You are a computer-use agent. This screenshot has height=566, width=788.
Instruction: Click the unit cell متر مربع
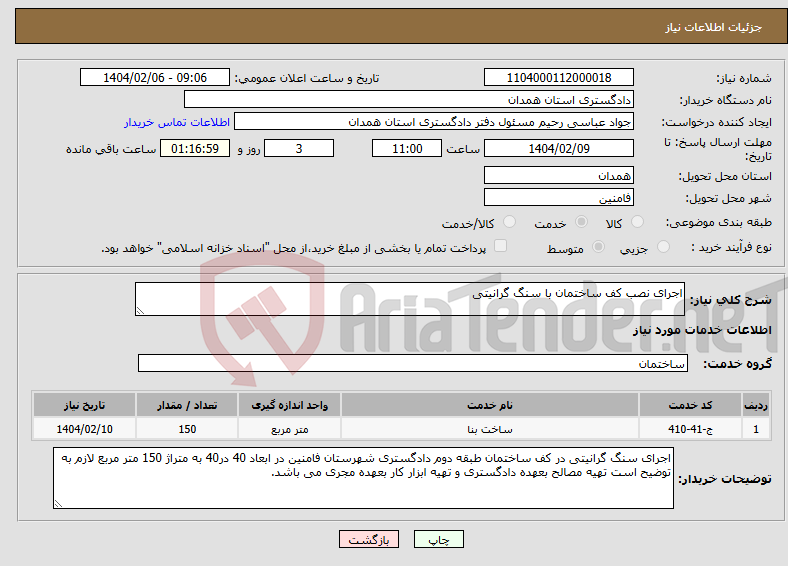(289, 429)
